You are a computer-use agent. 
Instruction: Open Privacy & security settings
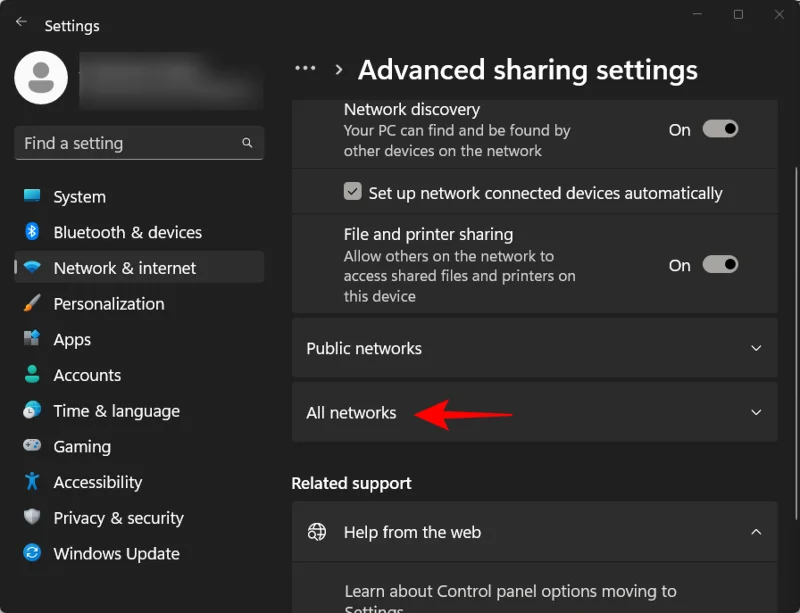point(139,518)
